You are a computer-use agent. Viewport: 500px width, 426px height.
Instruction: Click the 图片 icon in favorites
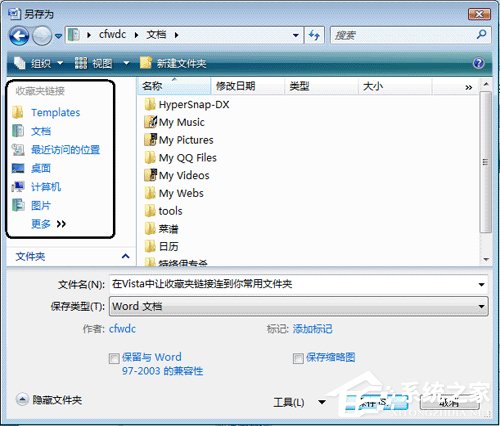point(18,205)
